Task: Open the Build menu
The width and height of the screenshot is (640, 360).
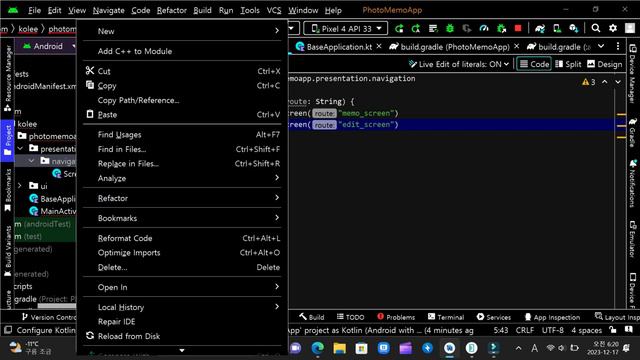Action: (x=202, y=10)
